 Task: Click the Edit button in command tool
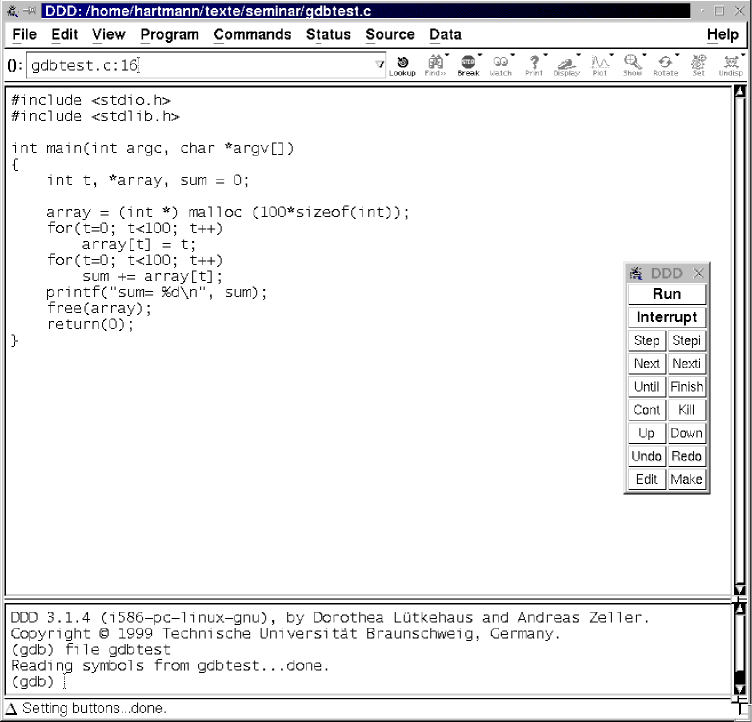(x=646, y=479)
